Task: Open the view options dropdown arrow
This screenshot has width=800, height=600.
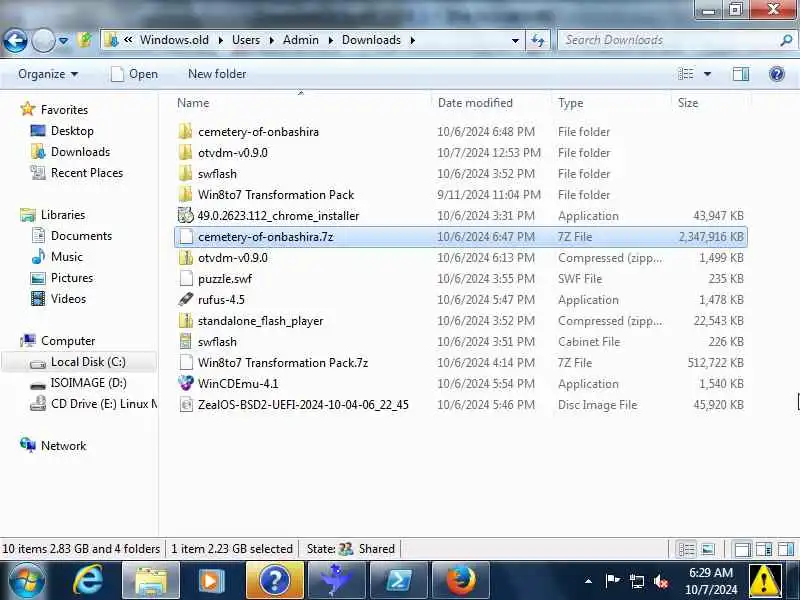Action: click(708, 74)
